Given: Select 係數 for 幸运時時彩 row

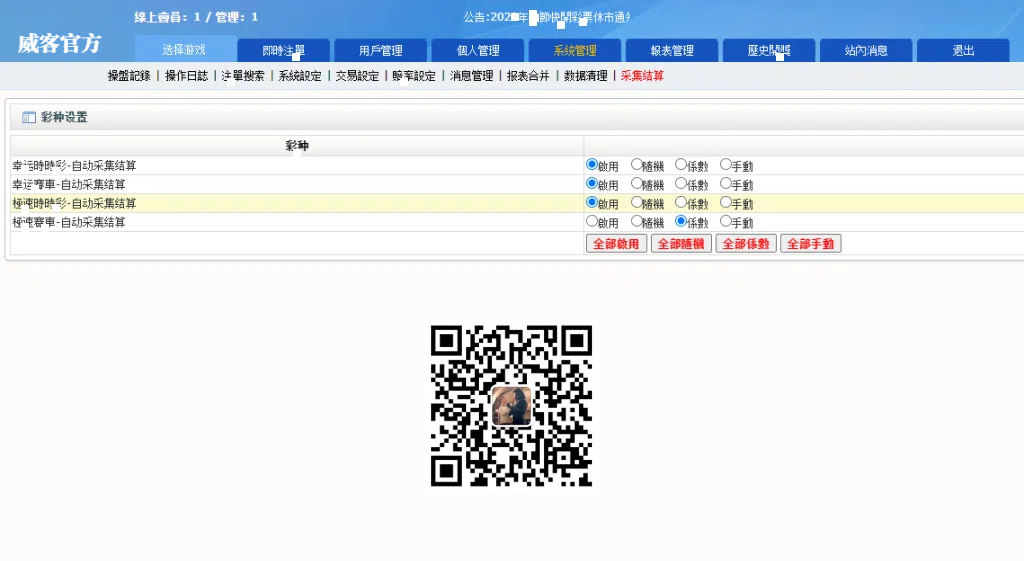Looking at the screenshot, I should pyautogui.click(x=681, y=165).
